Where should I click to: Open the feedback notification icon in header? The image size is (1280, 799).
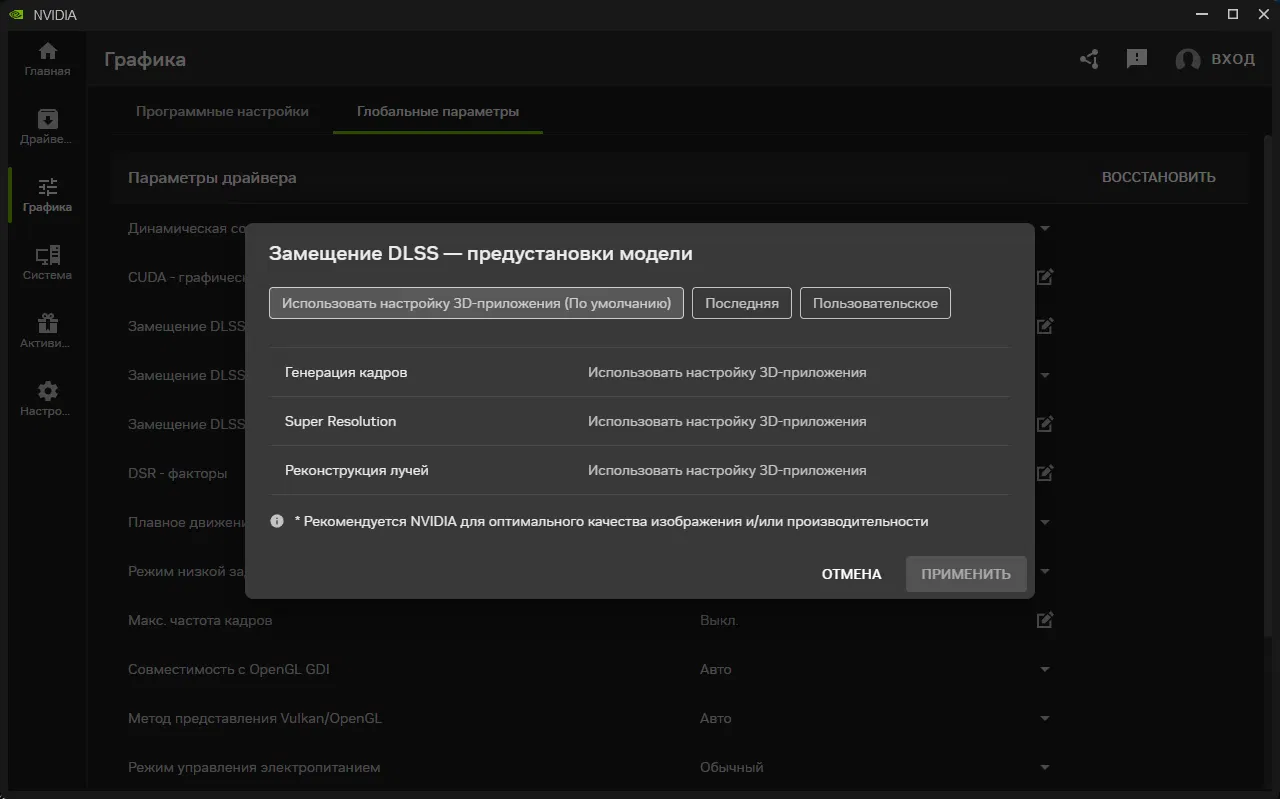1137,59
